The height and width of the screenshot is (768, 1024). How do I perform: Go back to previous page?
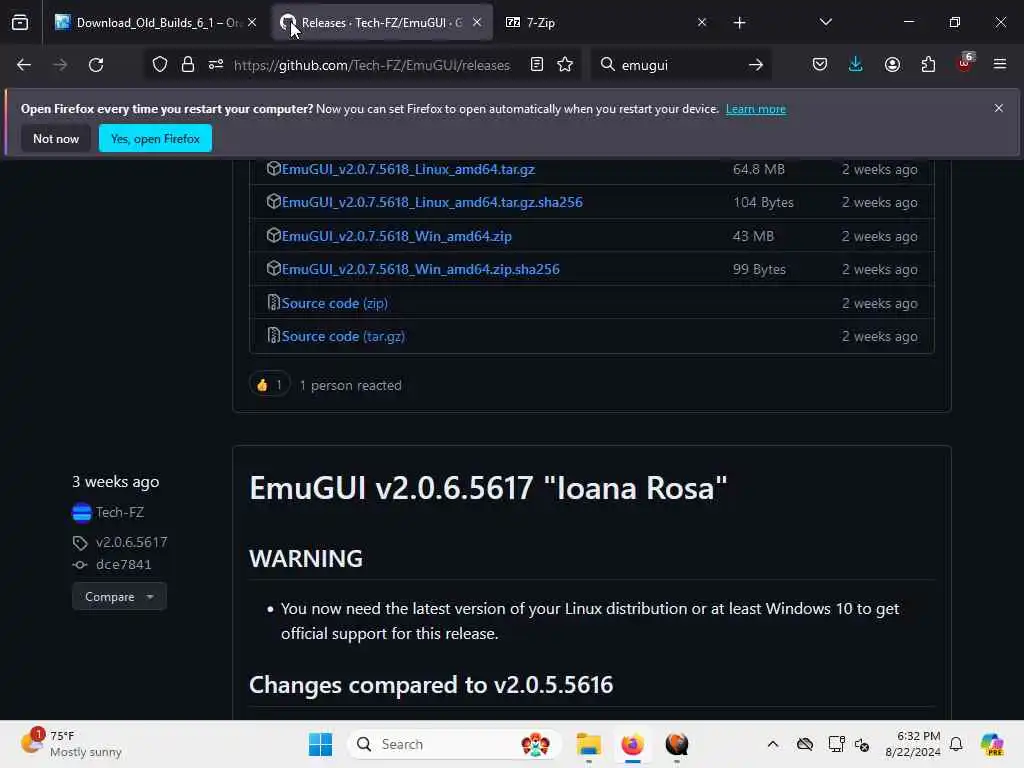point(24,65)
